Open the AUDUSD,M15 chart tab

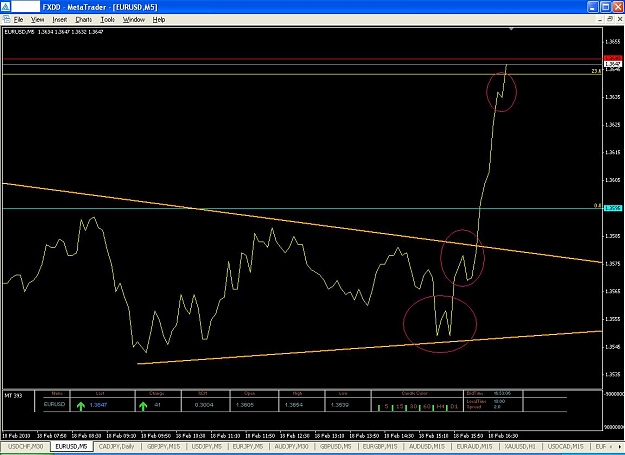pyautogui.click(x=427, y=447)
